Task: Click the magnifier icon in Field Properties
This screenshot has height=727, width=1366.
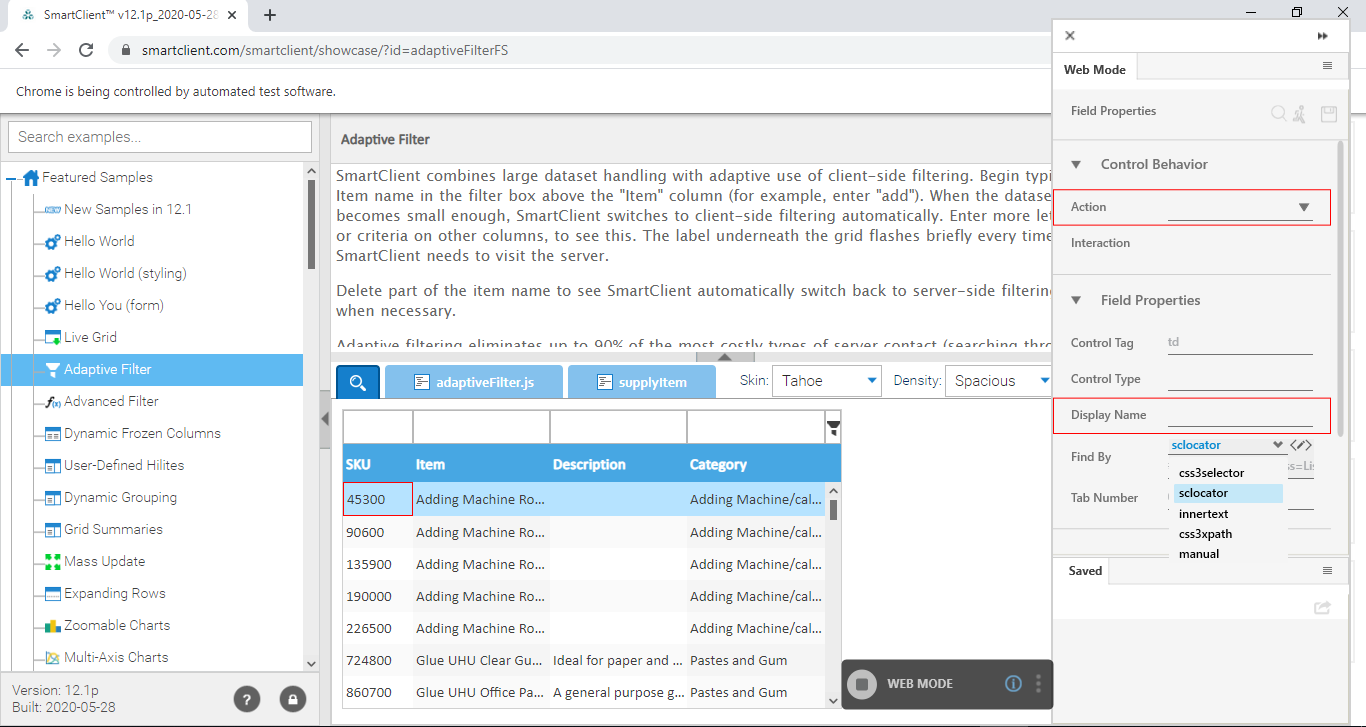Action: pos(1278,114)
